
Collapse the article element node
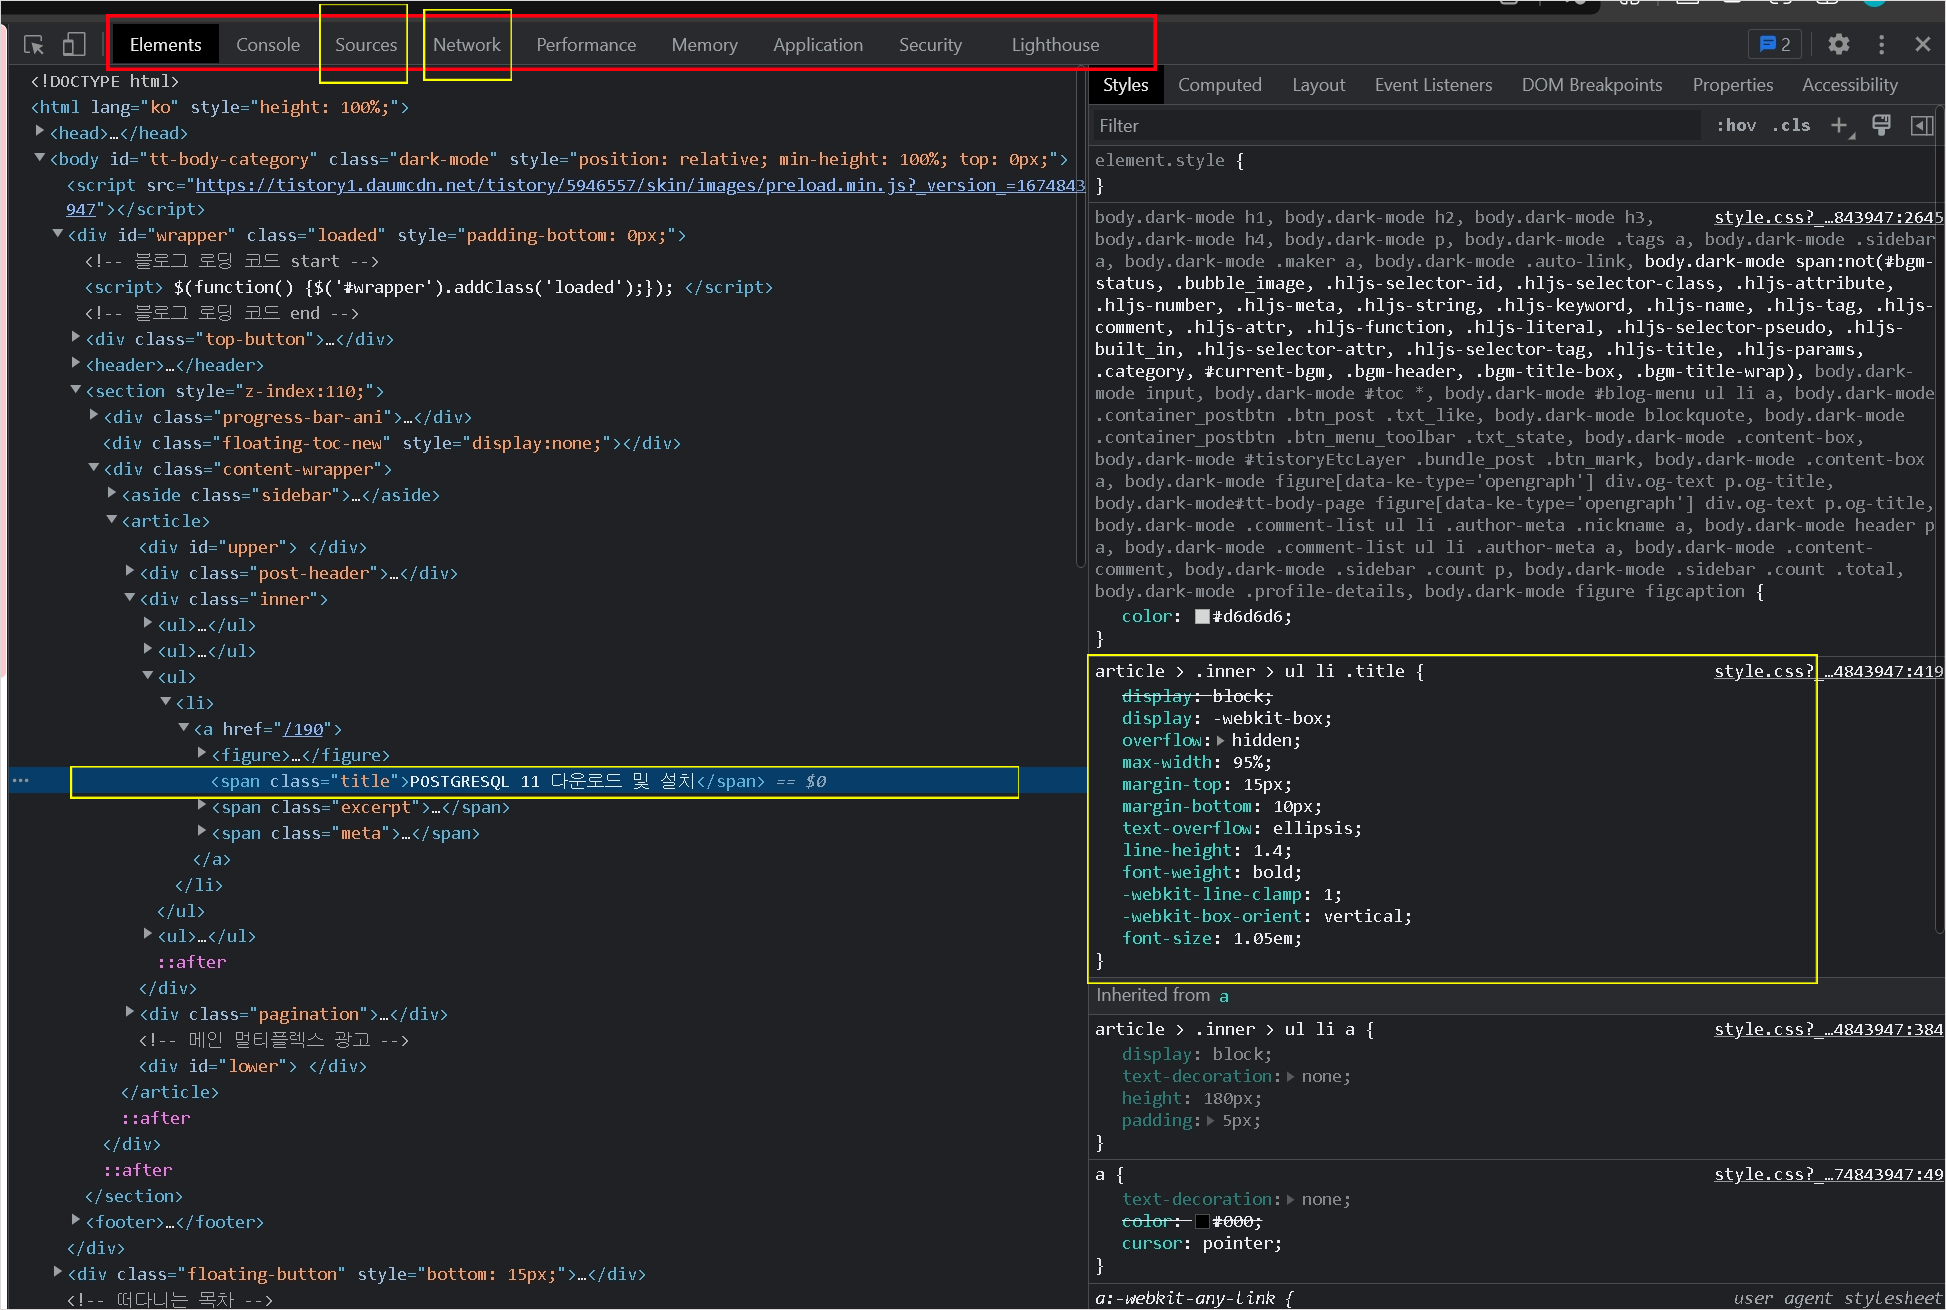click(x=112, y=520)
